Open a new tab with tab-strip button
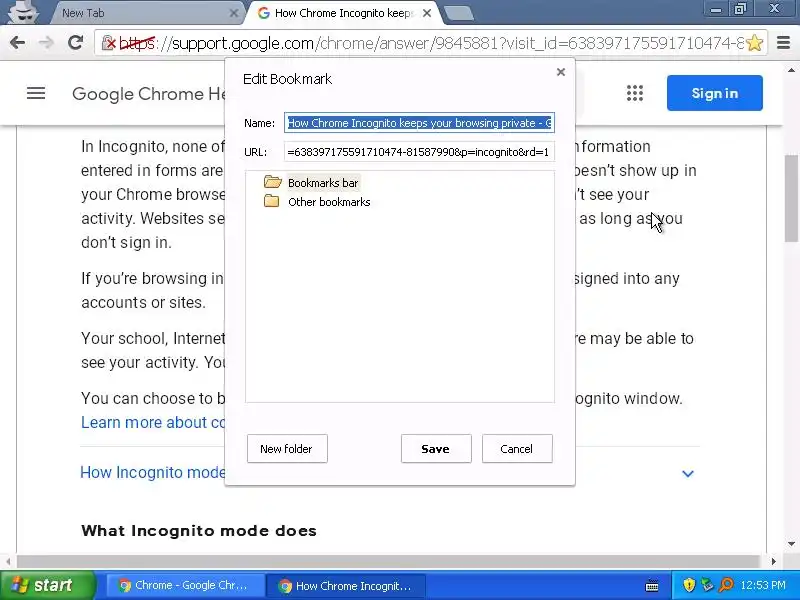The width and height of the screenshot is (800, 600). tap(459, 14)
